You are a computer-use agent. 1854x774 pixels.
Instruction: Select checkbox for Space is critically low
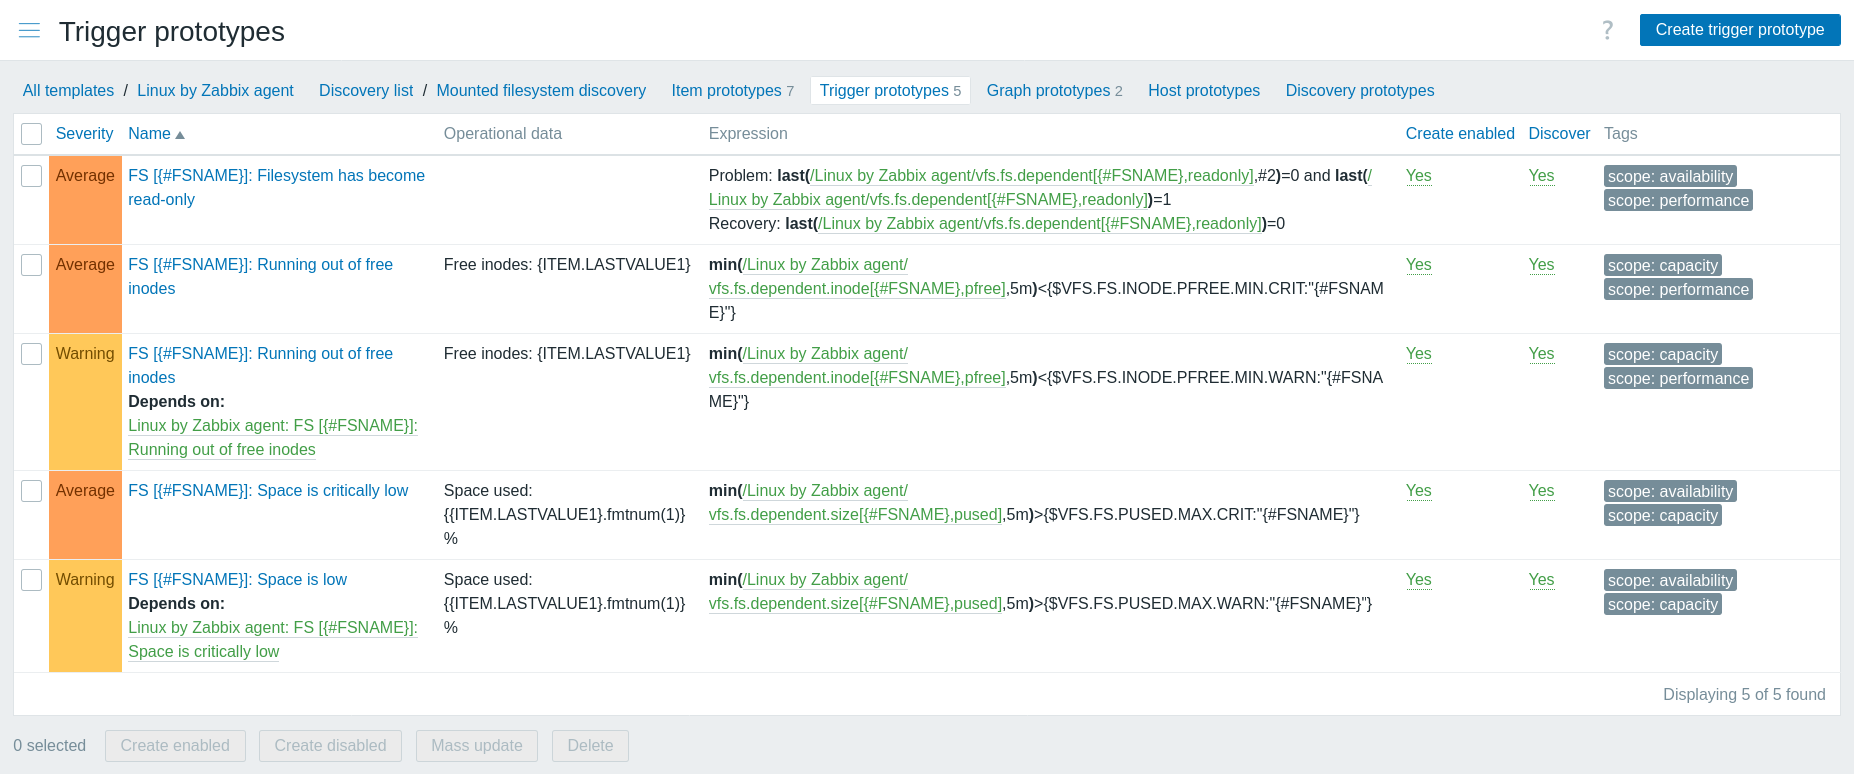point(32,491)
